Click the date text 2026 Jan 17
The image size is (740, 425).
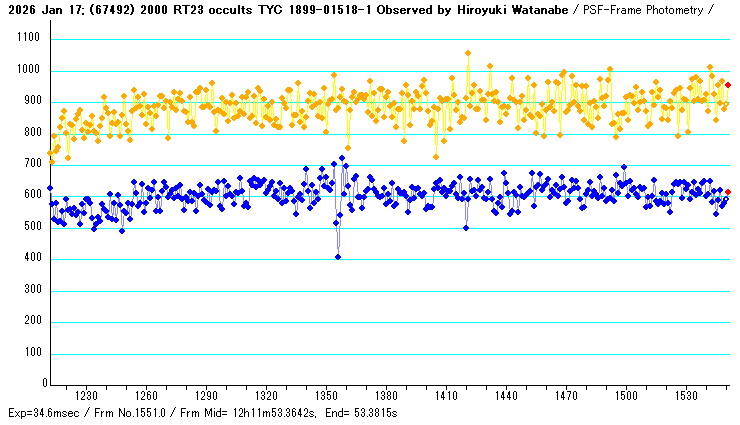pos(38,10)
